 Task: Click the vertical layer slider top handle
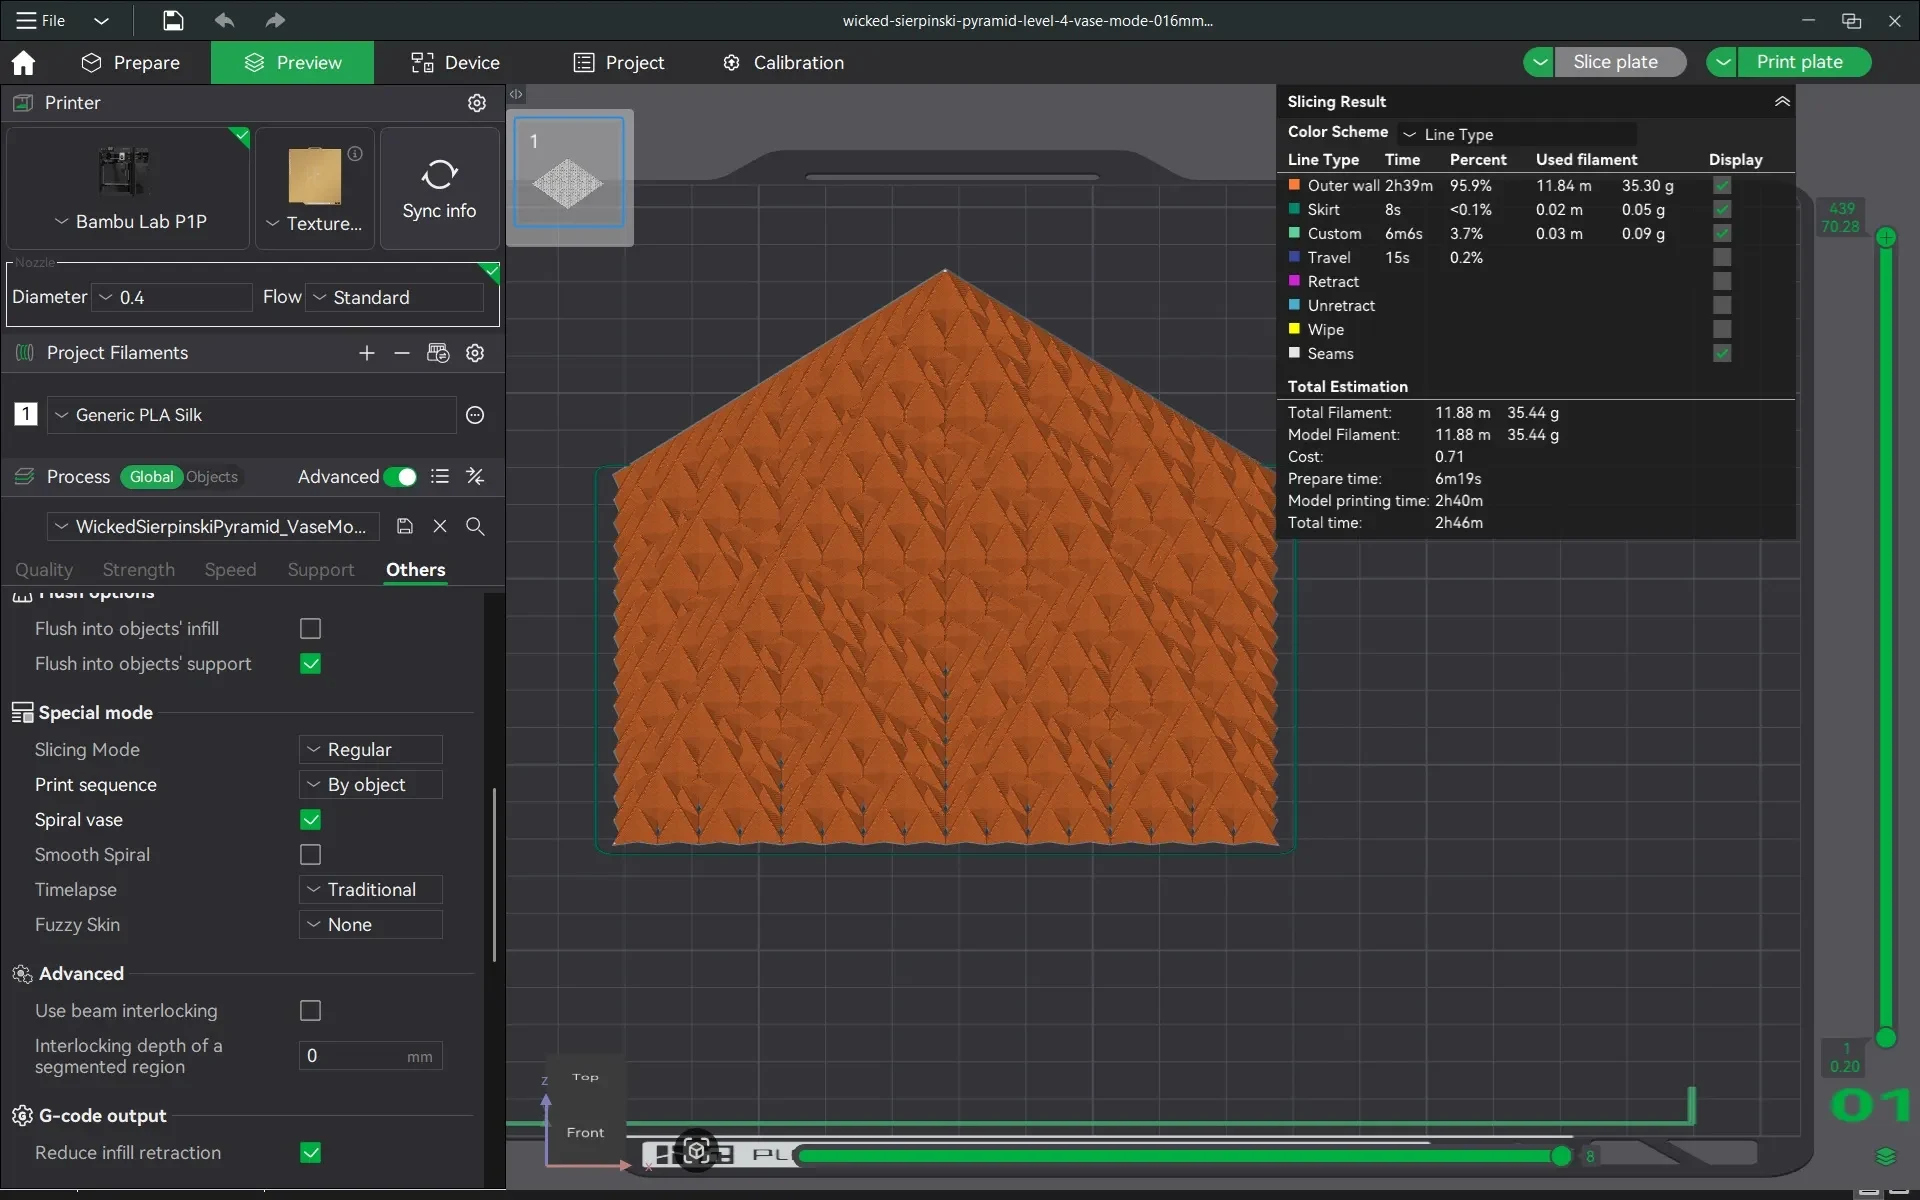tap(1886, 238)
